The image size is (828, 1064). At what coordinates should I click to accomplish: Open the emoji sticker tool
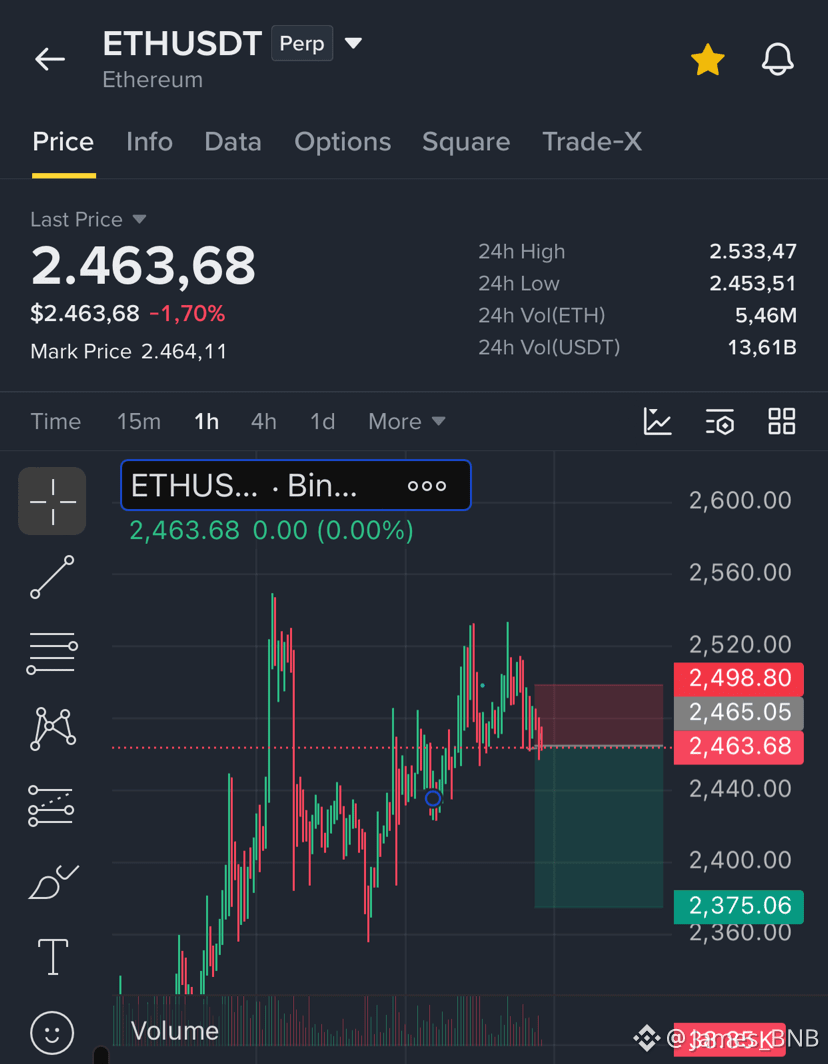pyautogui.click(x=52, y=1033)
